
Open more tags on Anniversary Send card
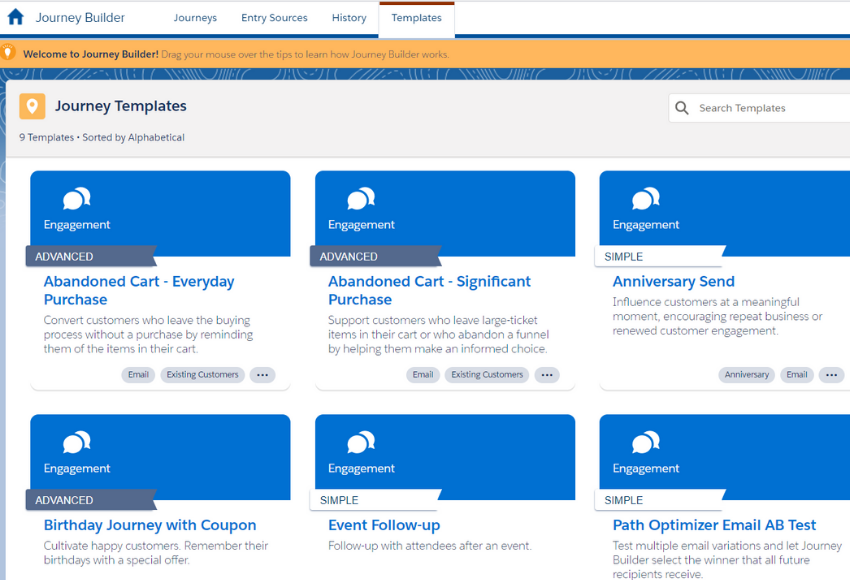tap(832, 375)
